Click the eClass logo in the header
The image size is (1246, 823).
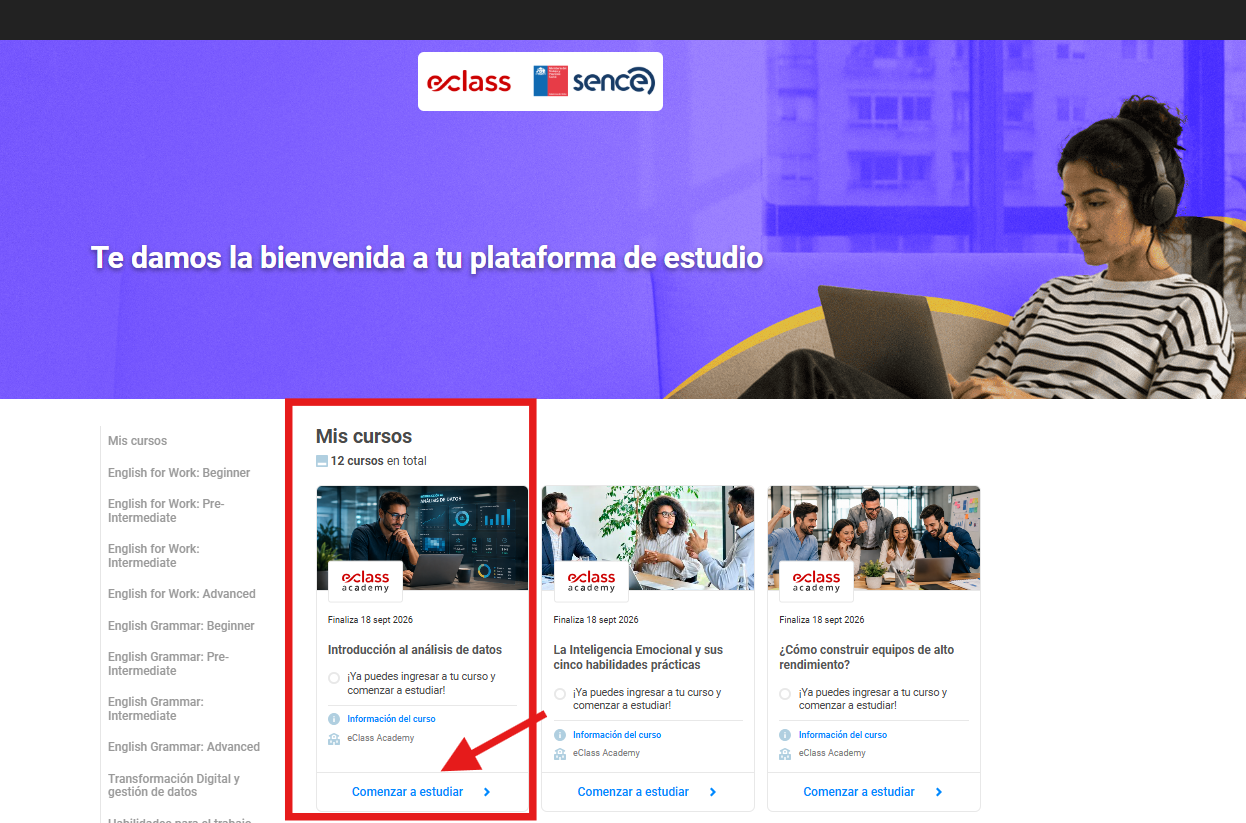click(469, 82)
